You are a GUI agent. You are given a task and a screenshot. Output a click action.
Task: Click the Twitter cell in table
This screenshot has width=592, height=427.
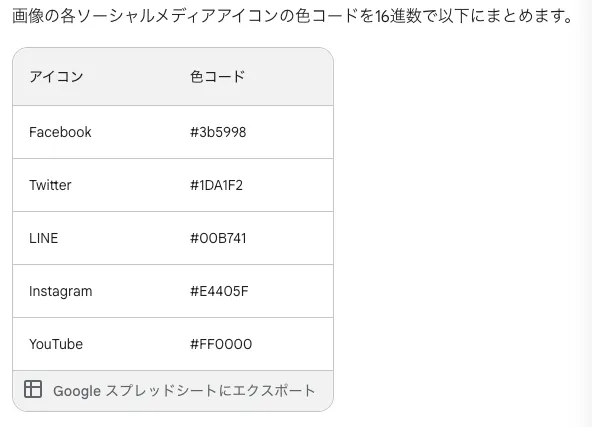50,185
